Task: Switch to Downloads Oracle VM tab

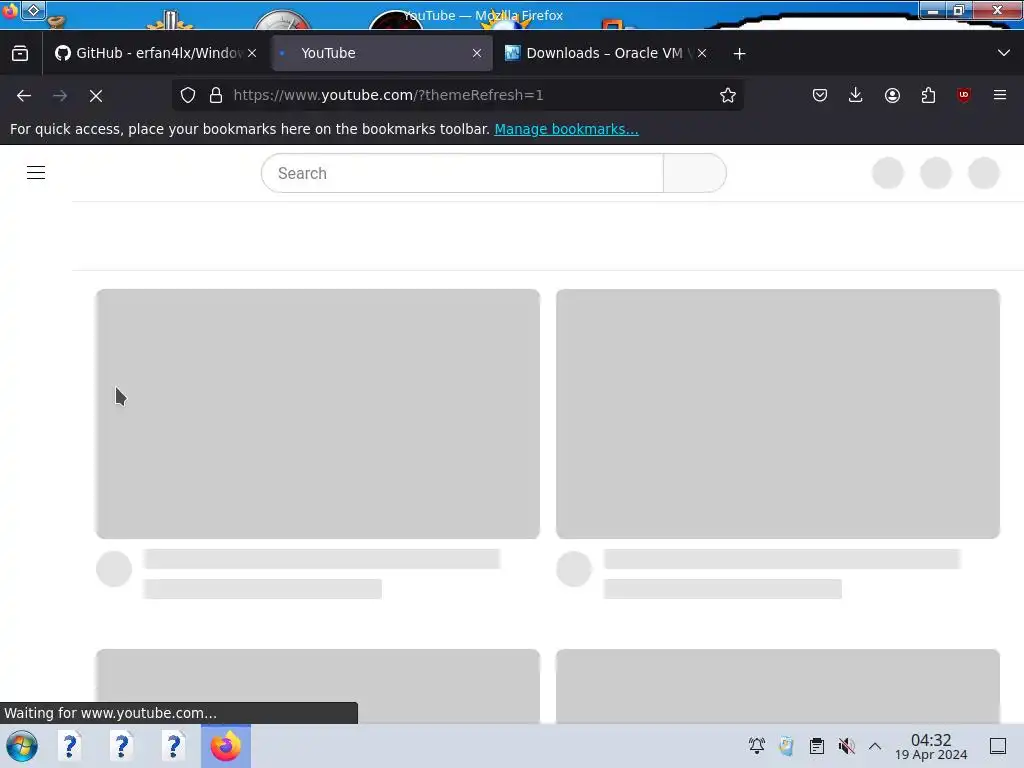Action: [x=606, y=53]
